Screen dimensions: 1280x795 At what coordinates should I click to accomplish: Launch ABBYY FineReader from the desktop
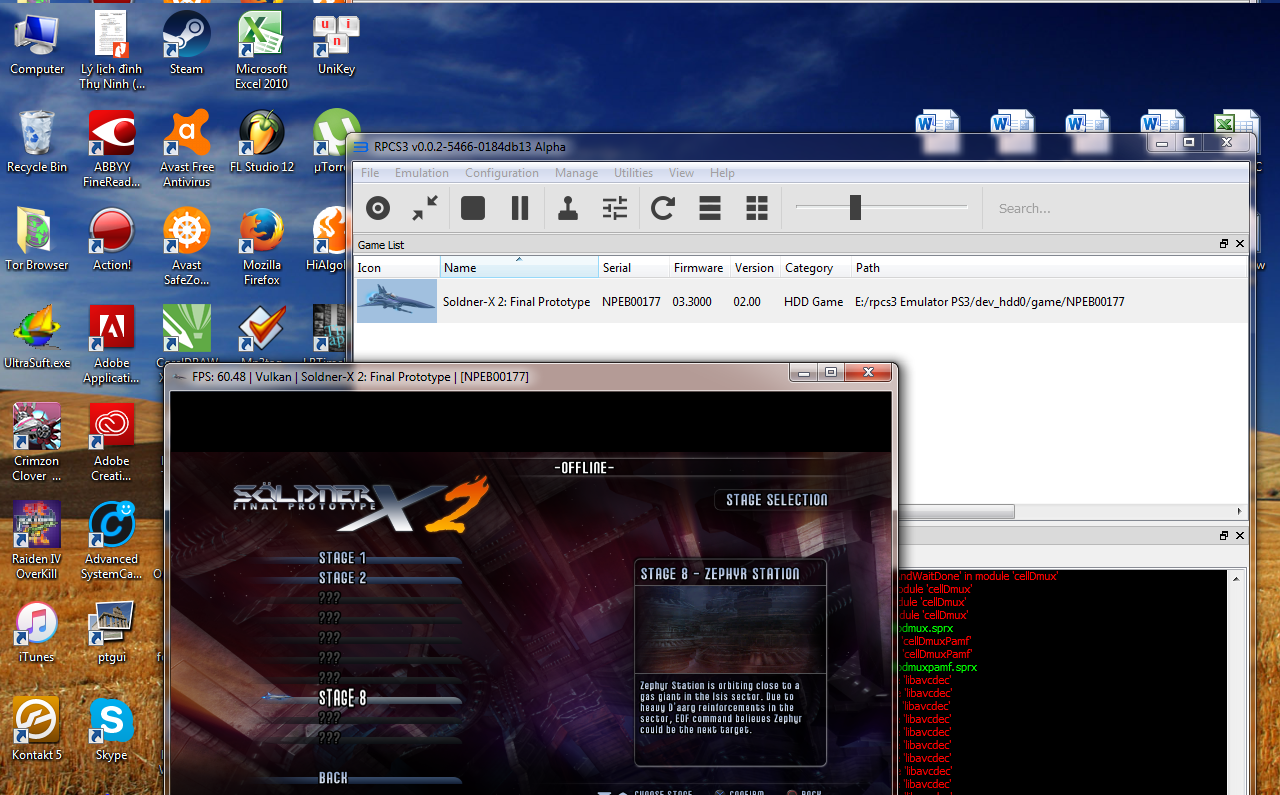pos(112,148)
